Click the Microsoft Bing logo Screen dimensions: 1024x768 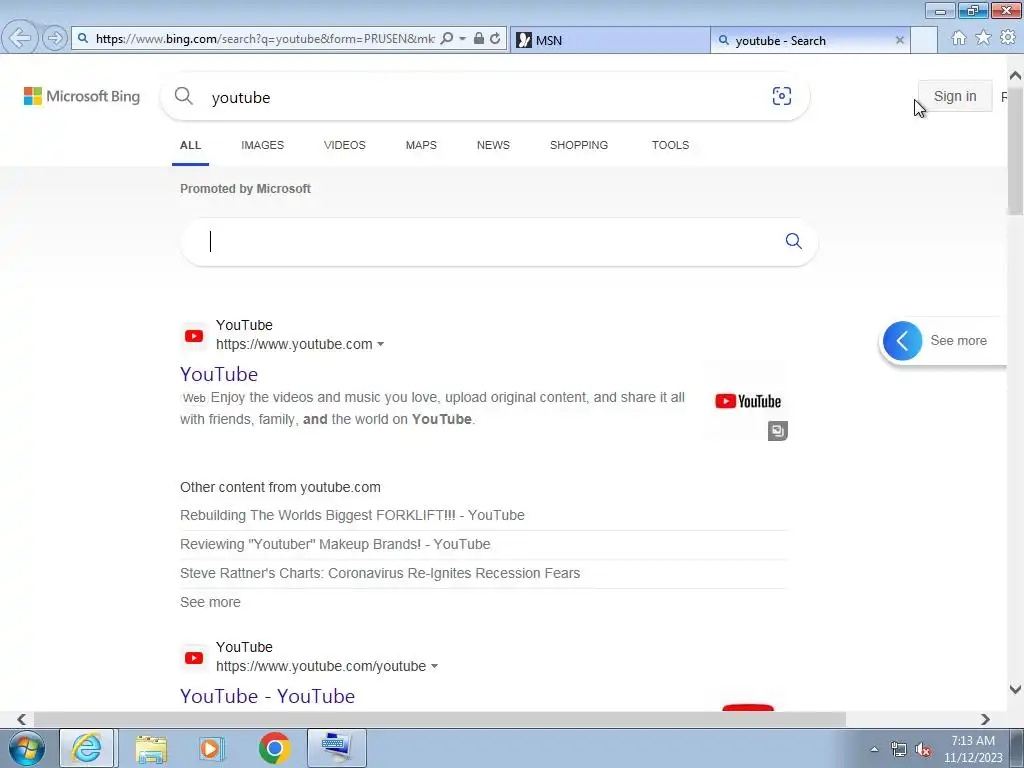tap(82, 97)
